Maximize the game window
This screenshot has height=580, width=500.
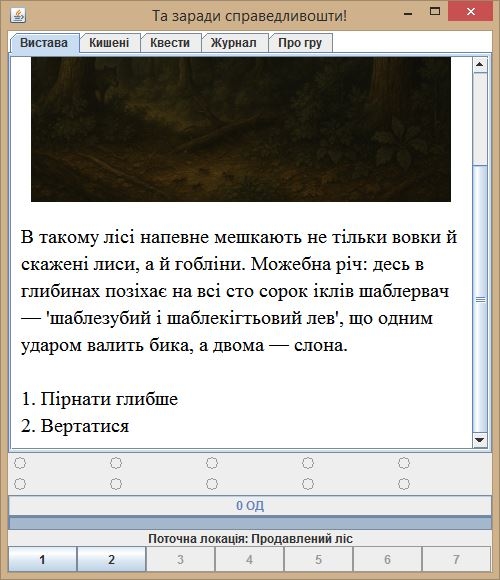click(435, 11)
